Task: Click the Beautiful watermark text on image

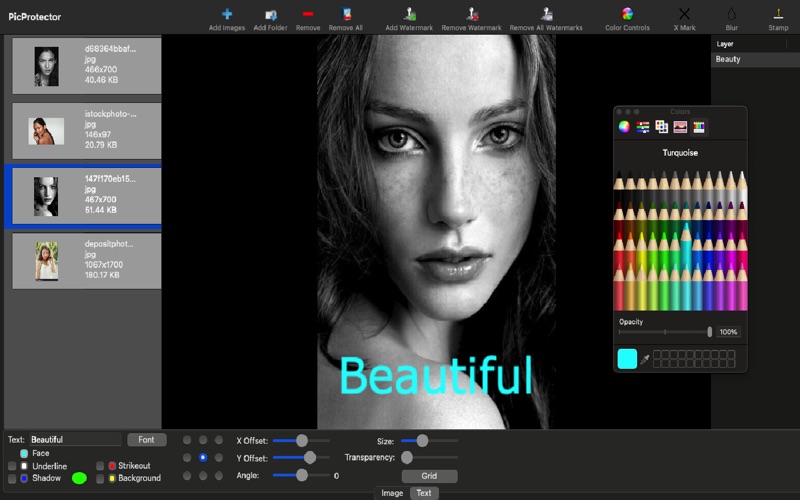Action: click(436, 376)
